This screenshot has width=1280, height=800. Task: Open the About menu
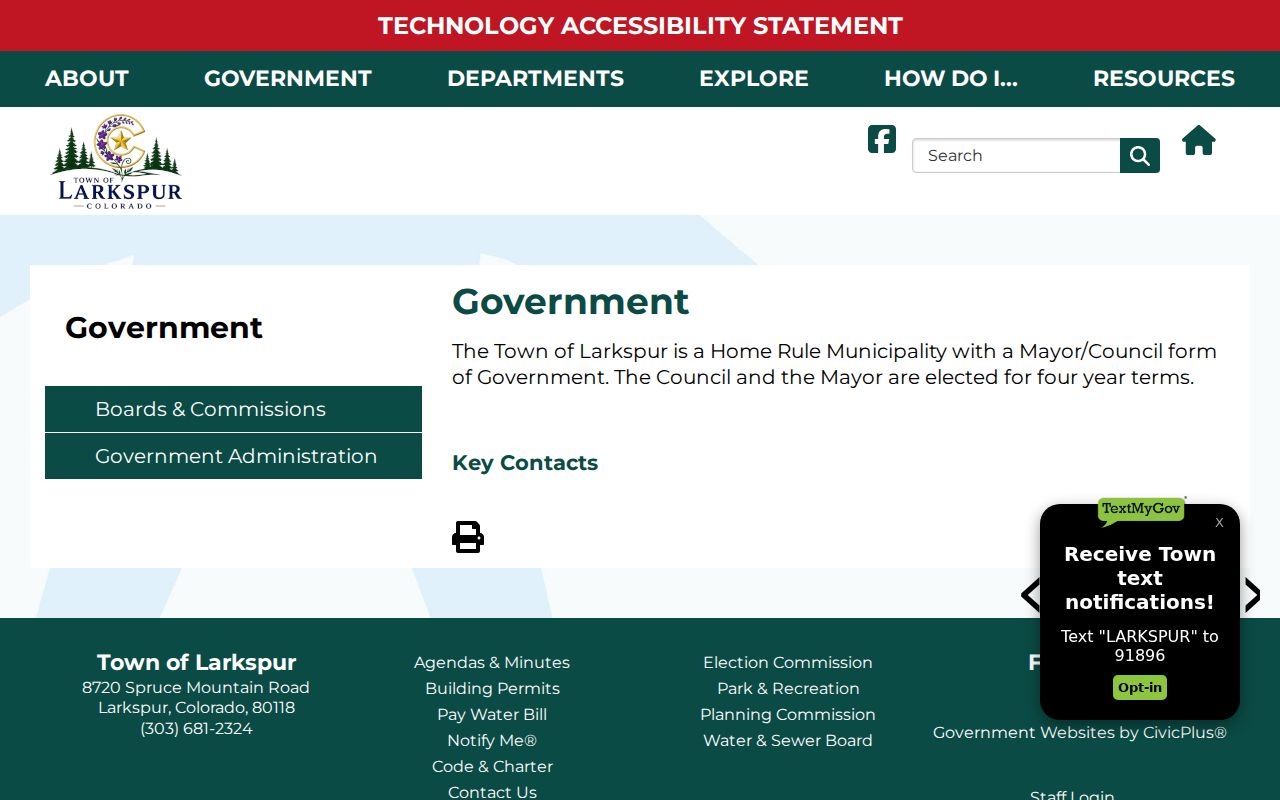(87, 79)
